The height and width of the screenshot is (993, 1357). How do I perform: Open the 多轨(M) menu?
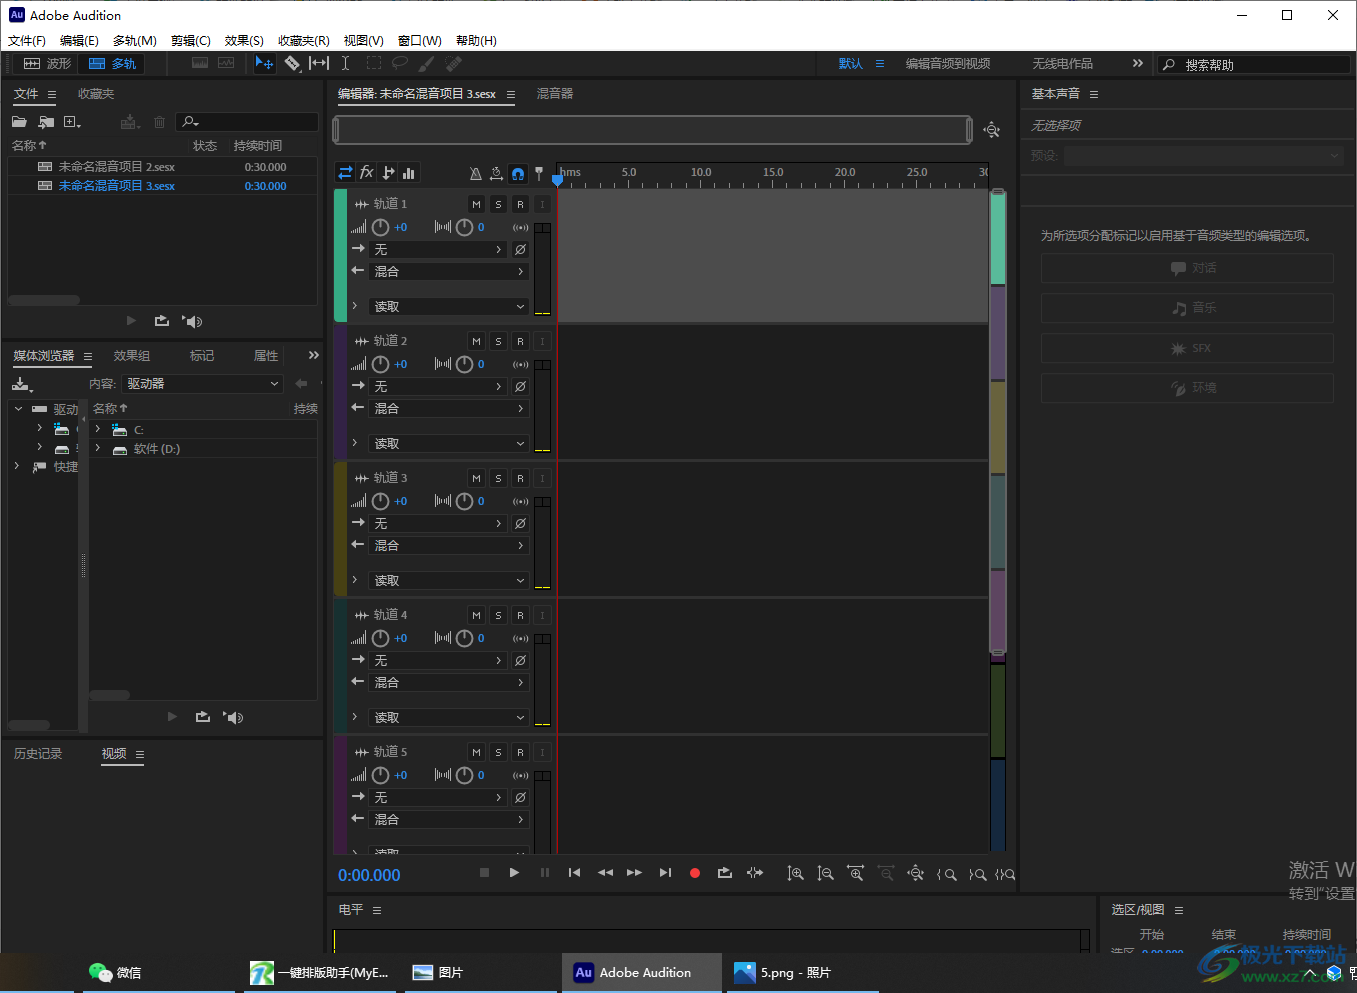click(135, 41)
